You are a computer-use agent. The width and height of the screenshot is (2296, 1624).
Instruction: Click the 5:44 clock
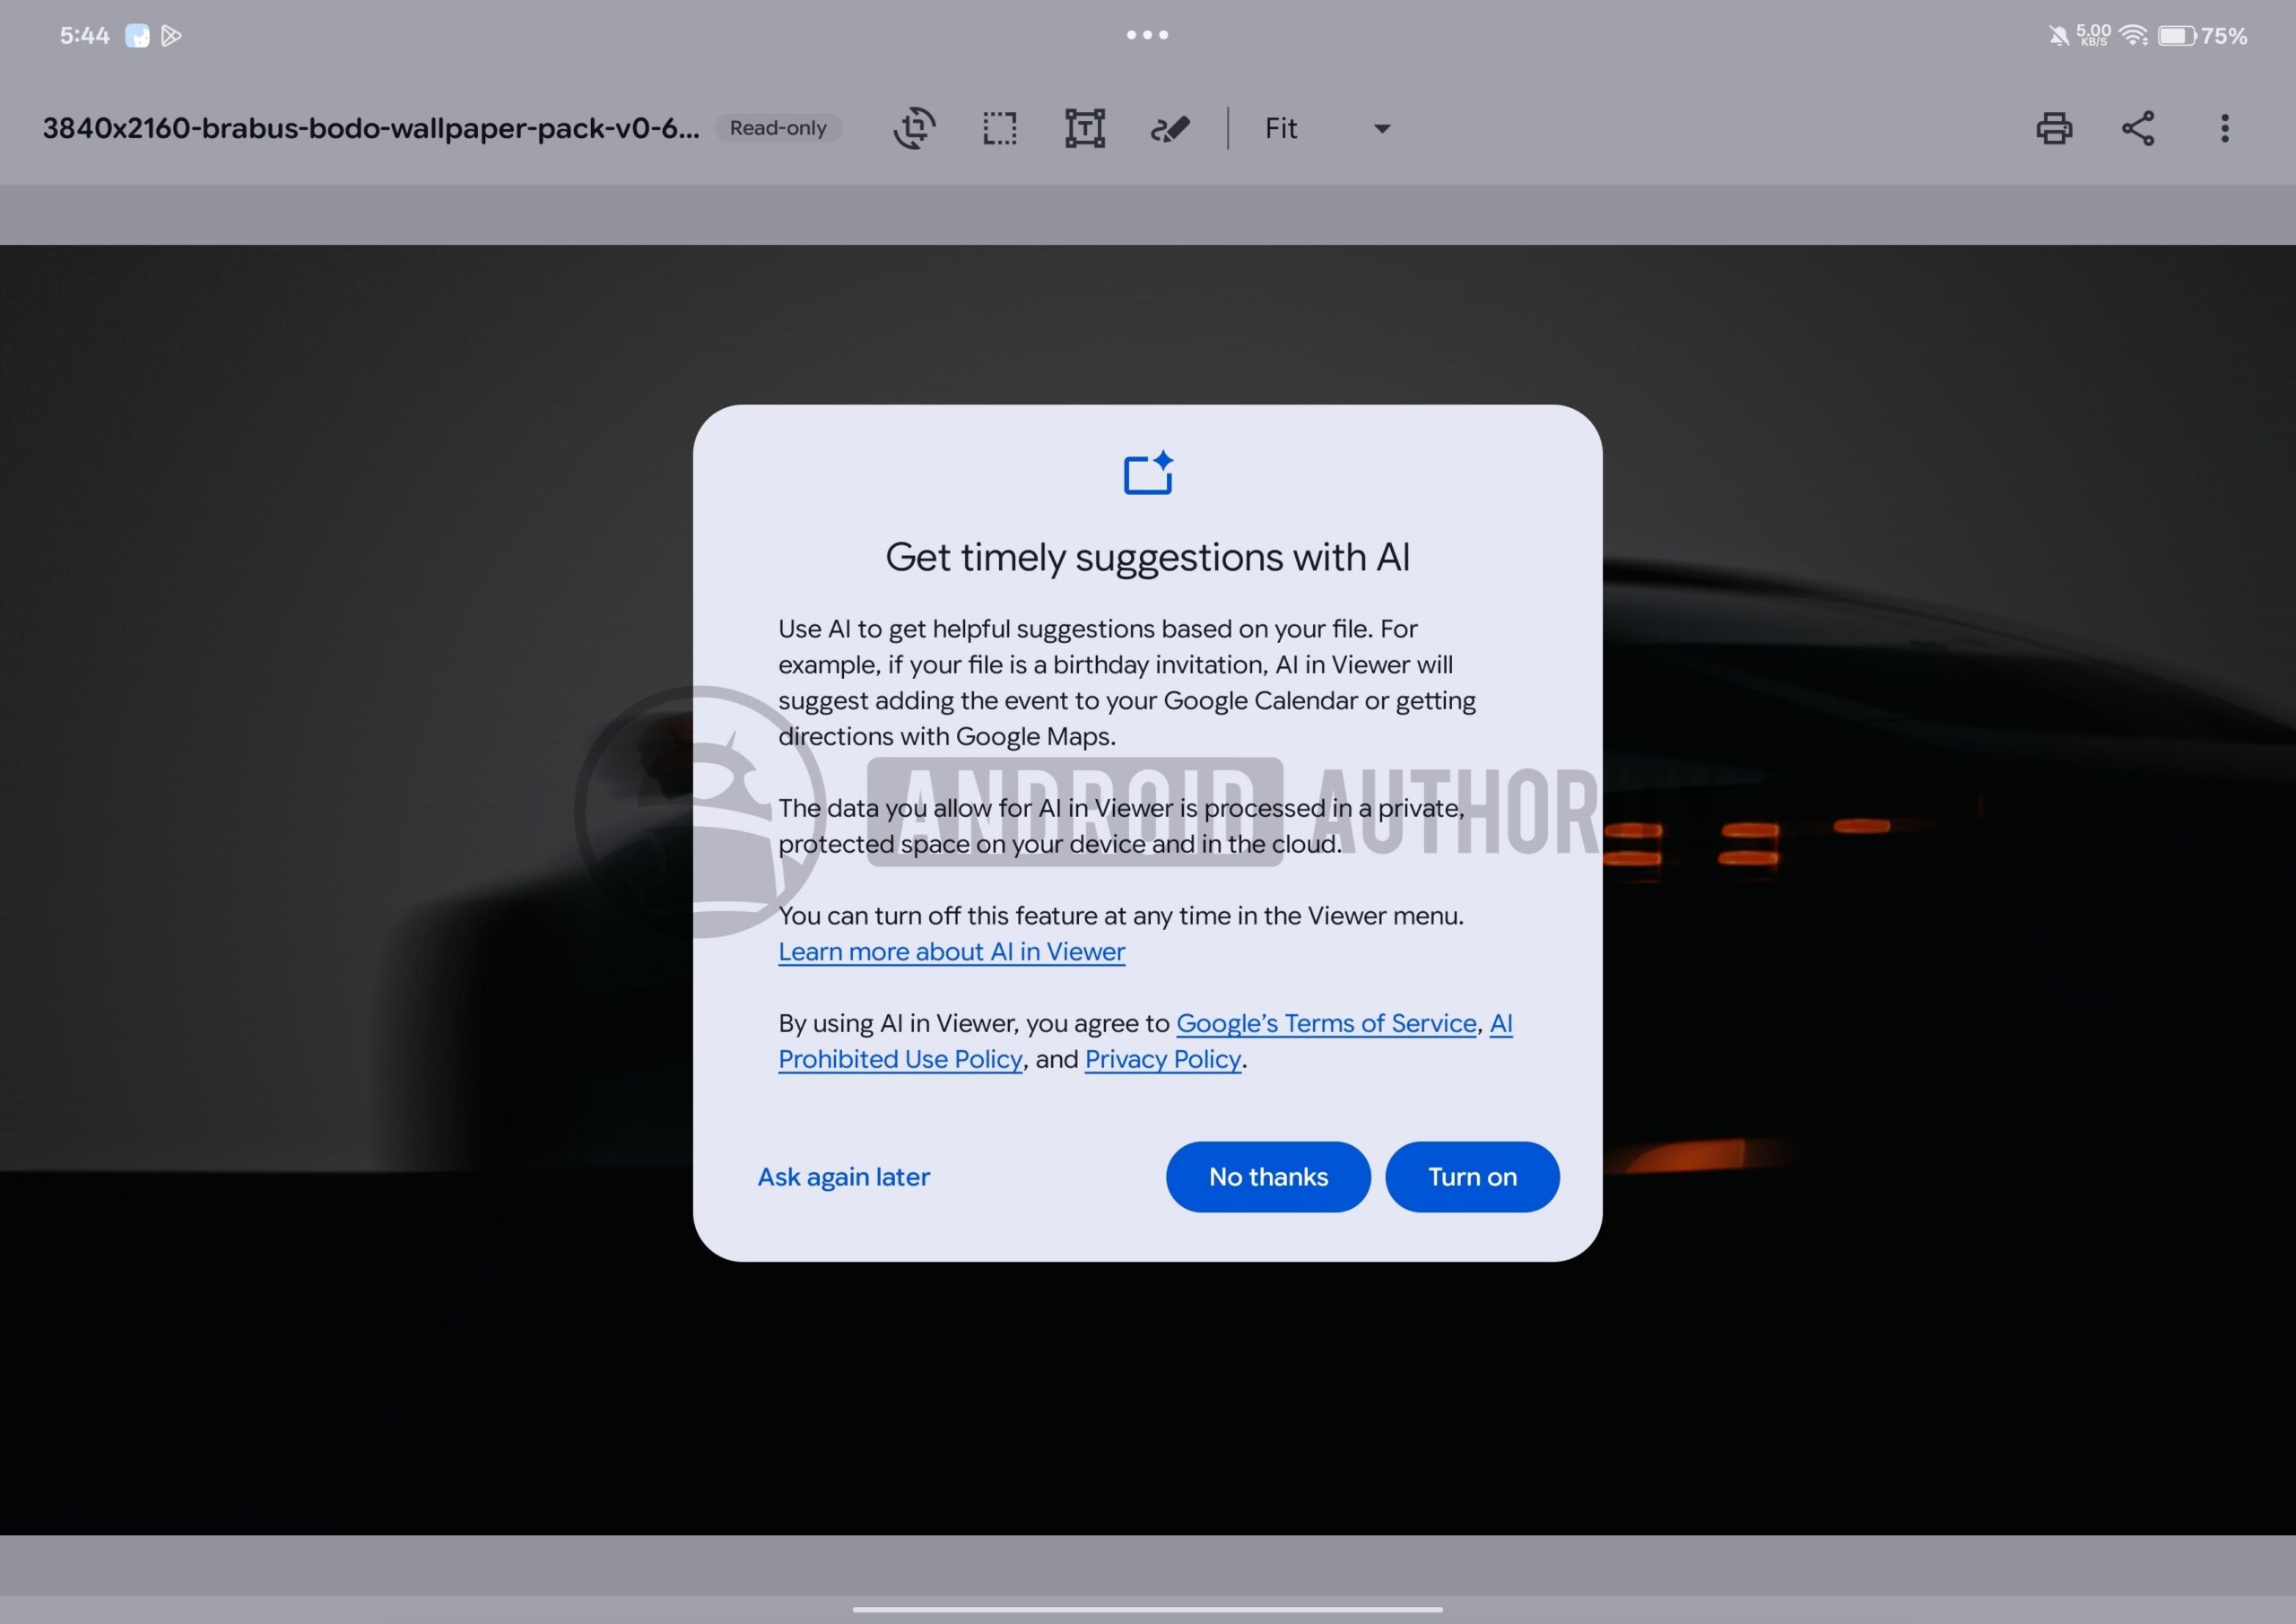click(x=84, y=36)
